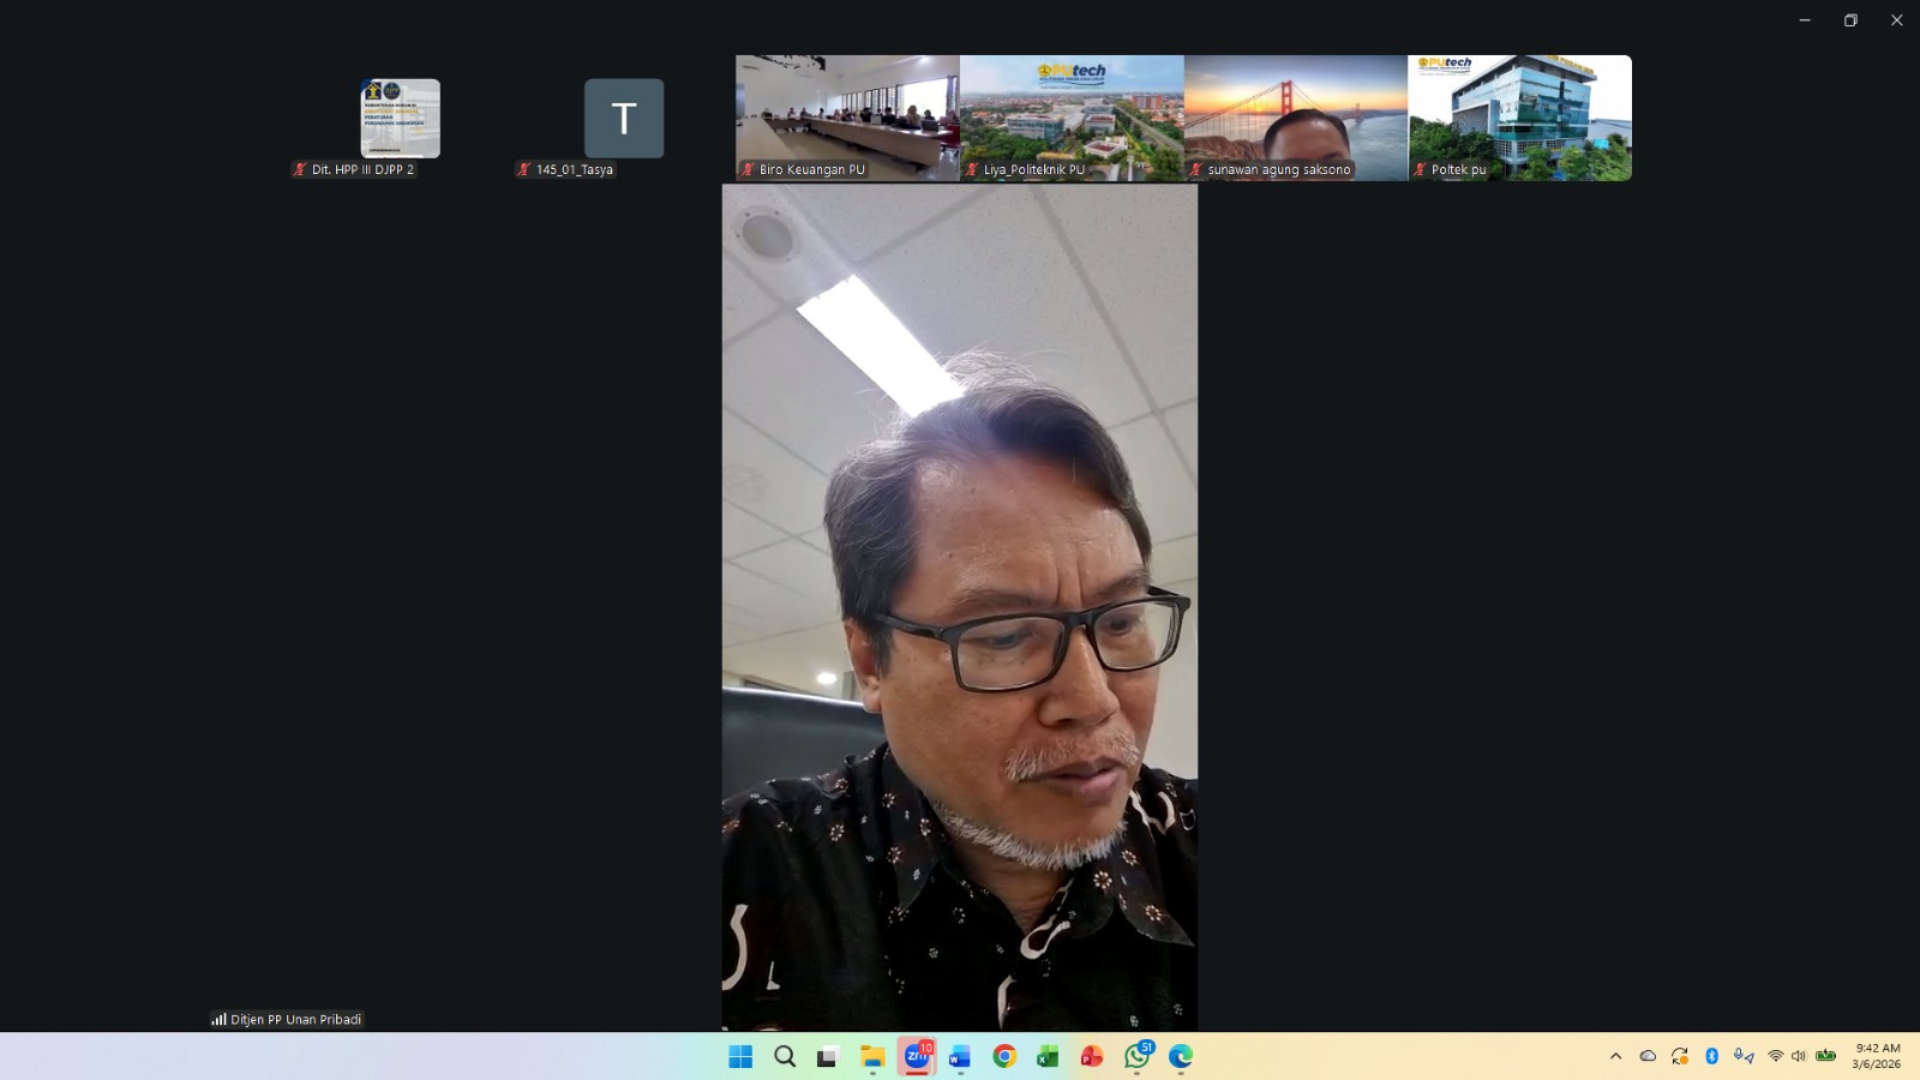Click 145_01_Tasya participant avatar

point(623,118)
